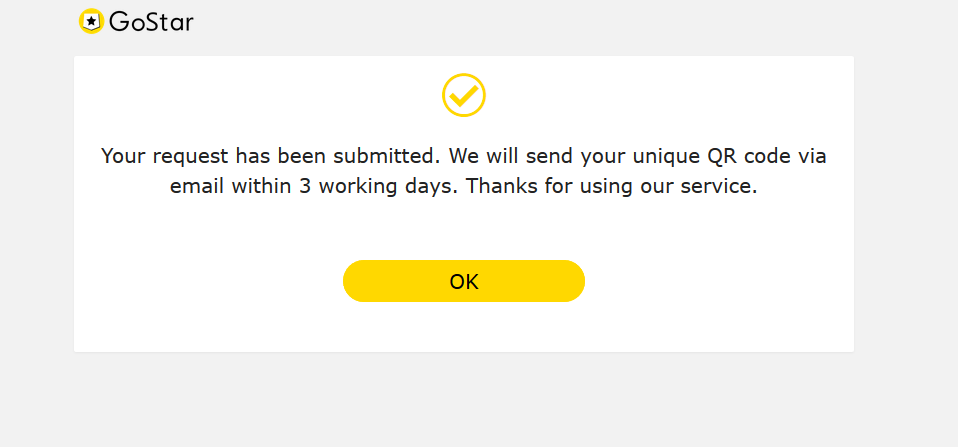Click the yellow checkmark success icon

[x=464, y=95]
